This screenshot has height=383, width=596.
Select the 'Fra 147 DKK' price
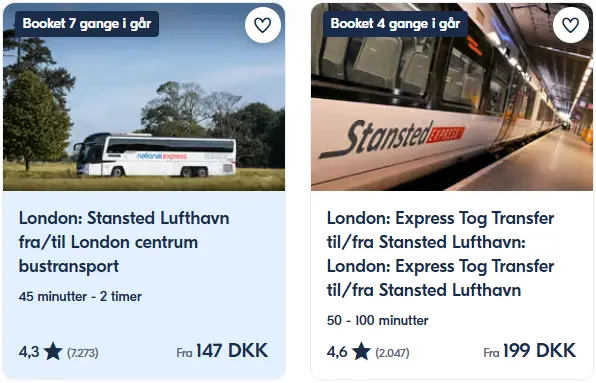click(x=222, y=351)
